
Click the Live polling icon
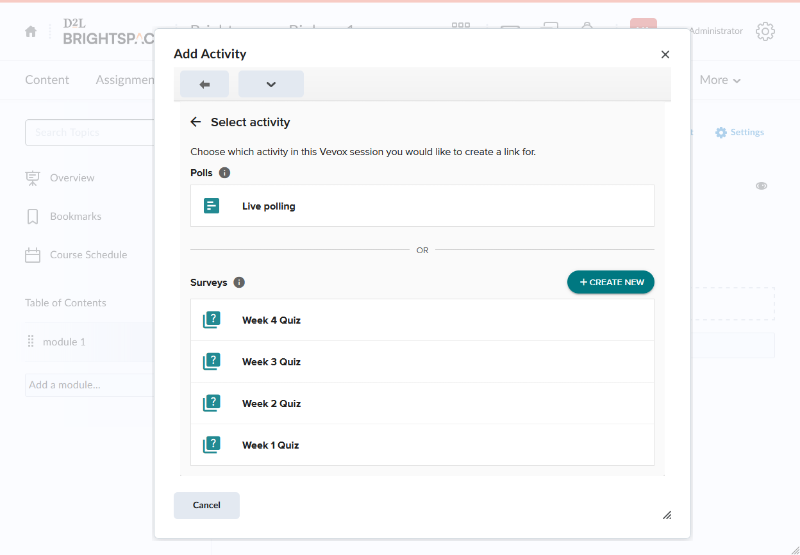(x=211, y=206)
